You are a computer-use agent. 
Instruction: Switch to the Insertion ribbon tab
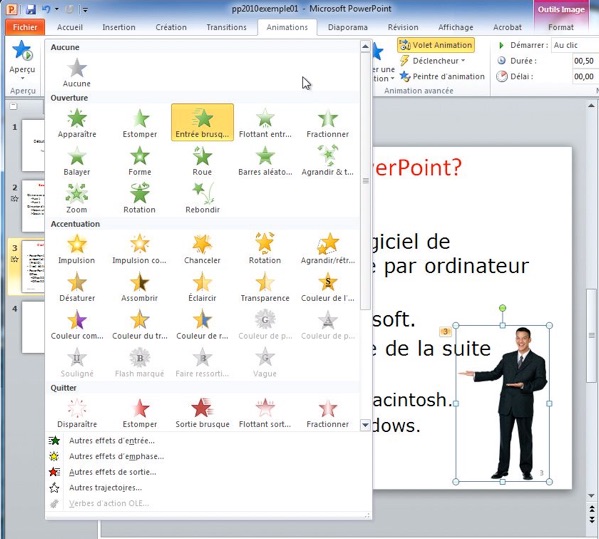(119, 27)
